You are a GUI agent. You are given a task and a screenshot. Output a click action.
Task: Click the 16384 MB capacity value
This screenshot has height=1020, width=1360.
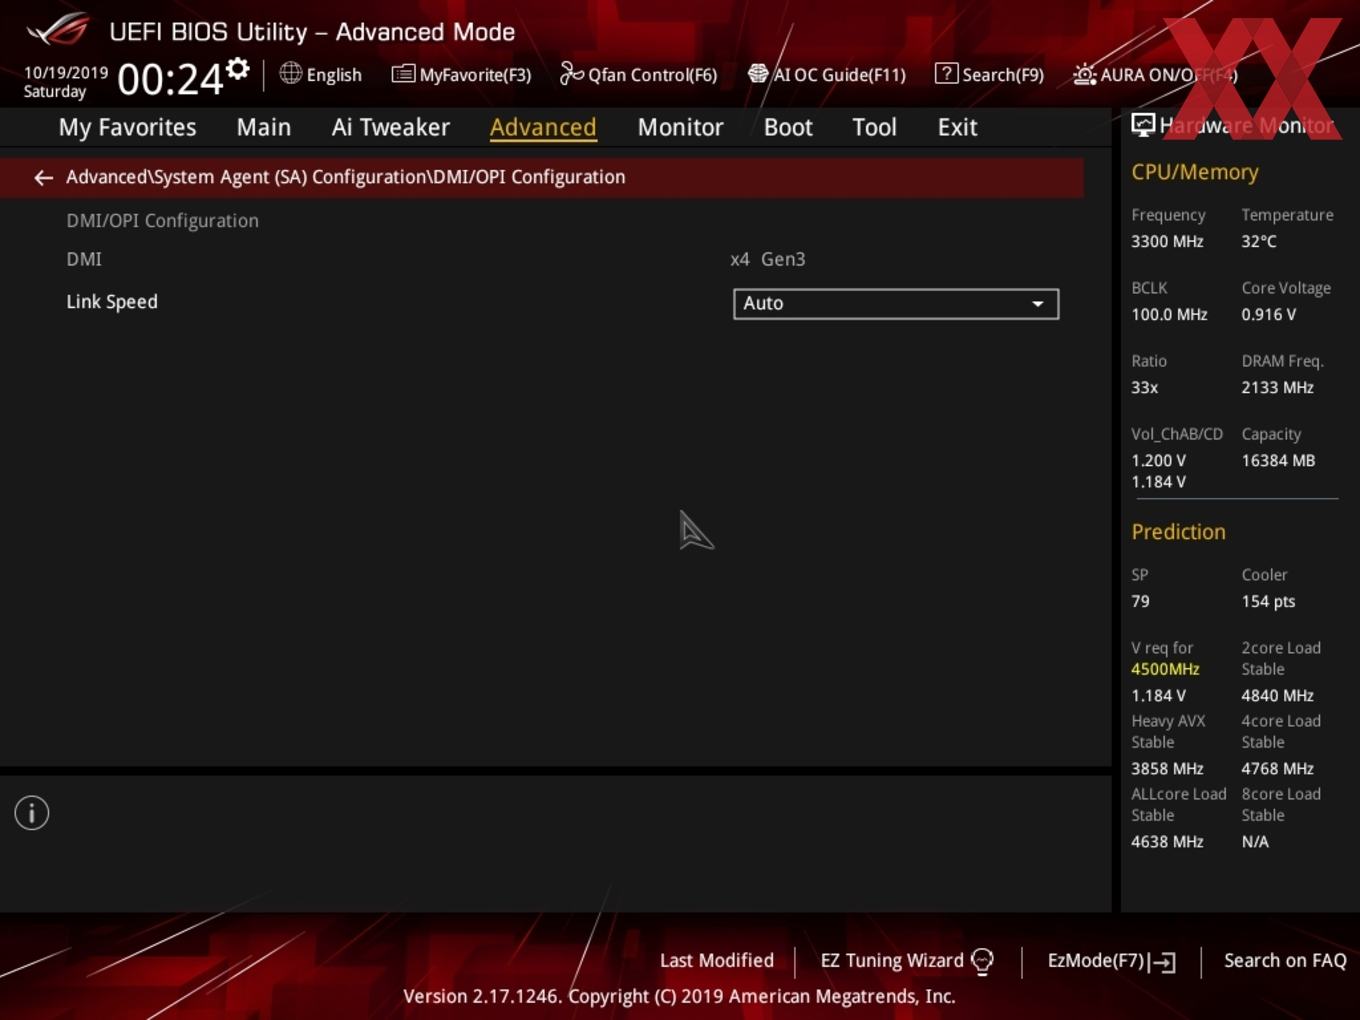[1278, 461]
